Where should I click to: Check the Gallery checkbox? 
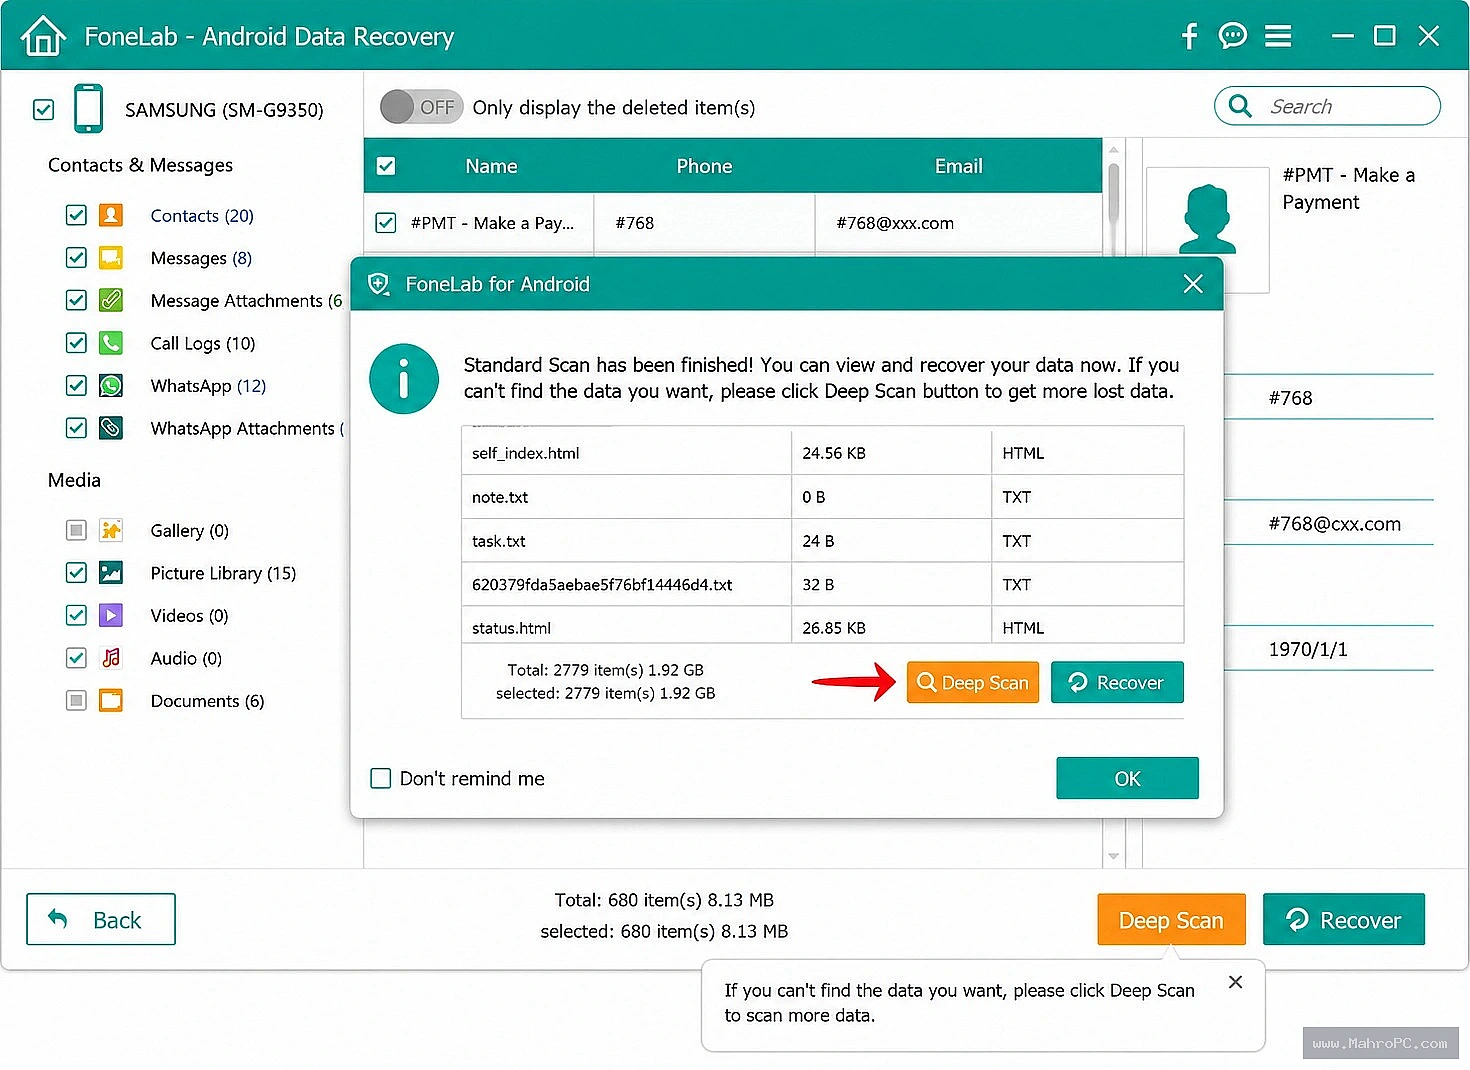click(76, 530)
